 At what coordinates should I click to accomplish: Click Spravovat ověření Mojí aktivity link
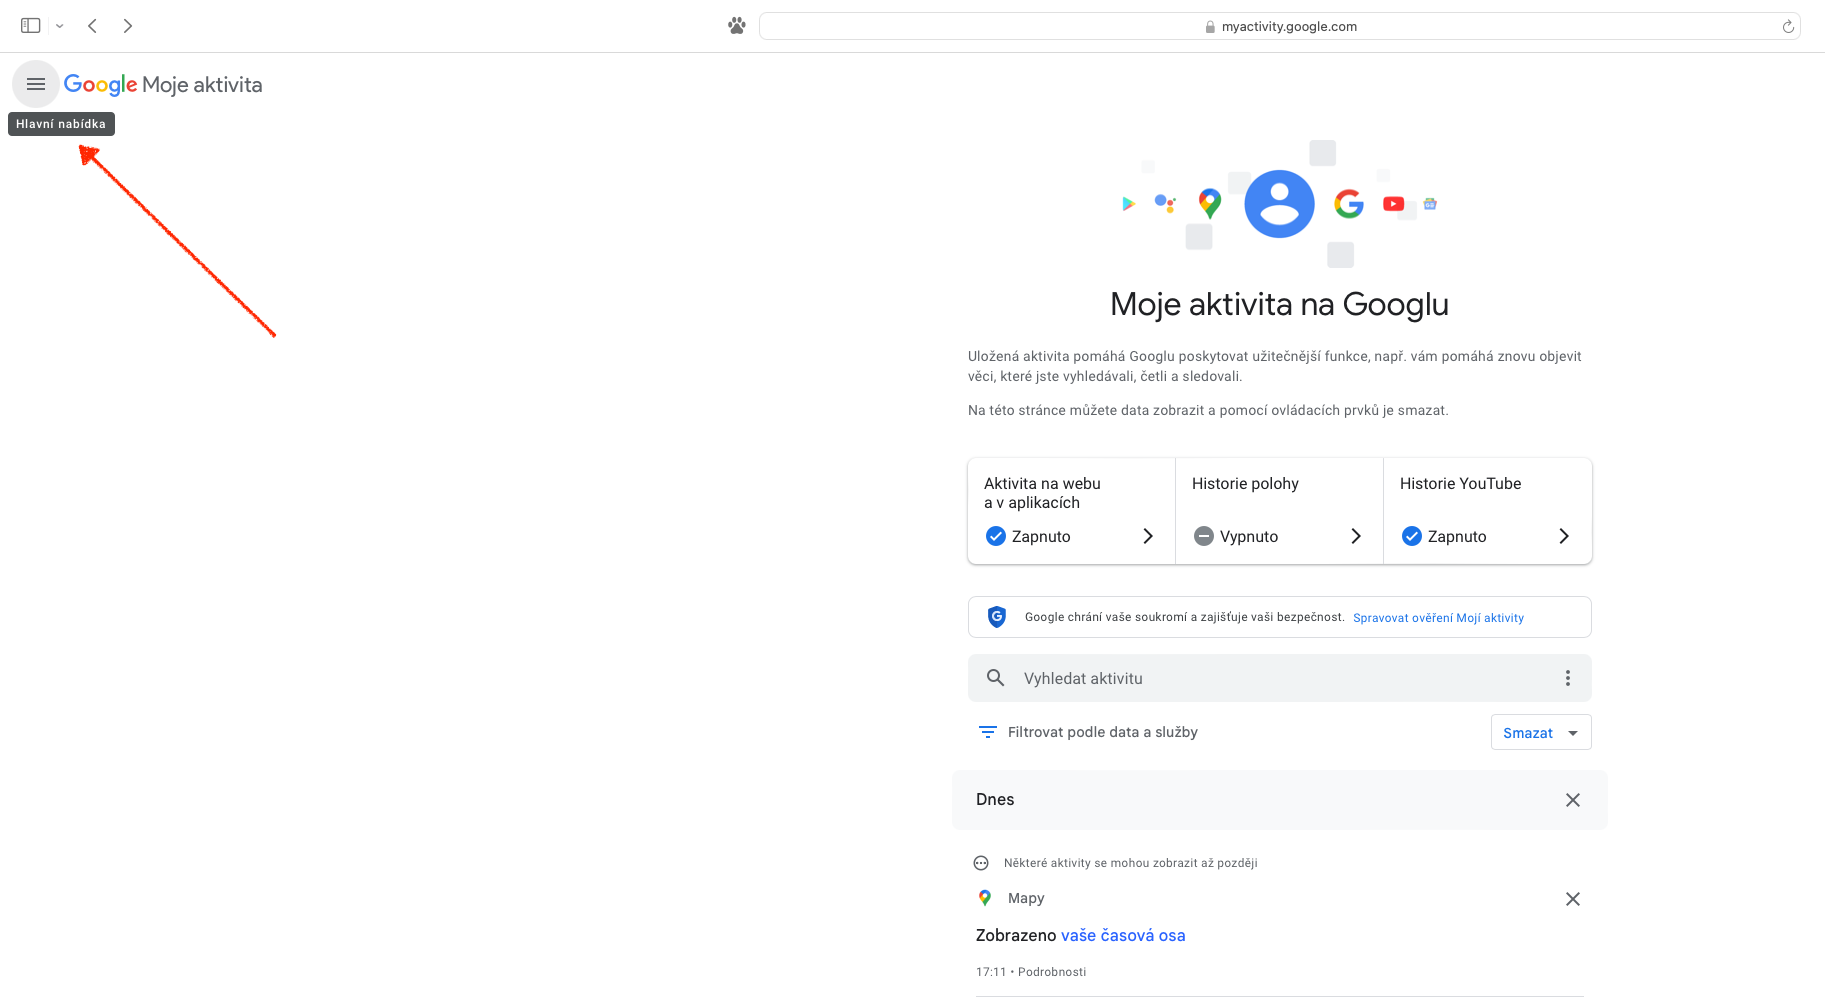pos(1438,618)
